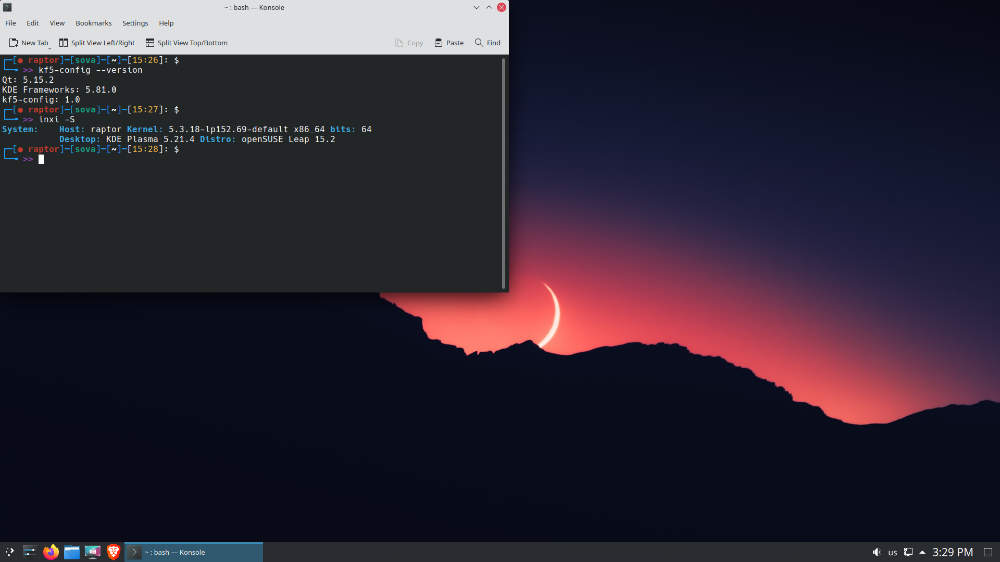Open the KDE application launcher

[10, 552]
